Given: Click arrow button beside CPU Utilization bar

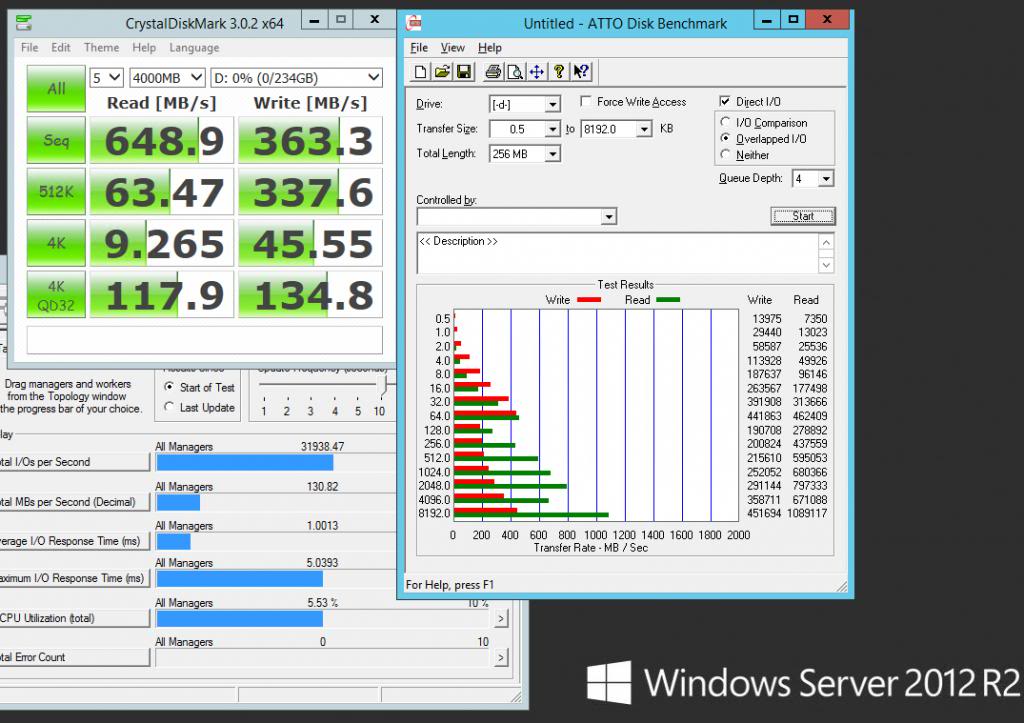Looking at the screenshot, I should [x=501, y=618].
